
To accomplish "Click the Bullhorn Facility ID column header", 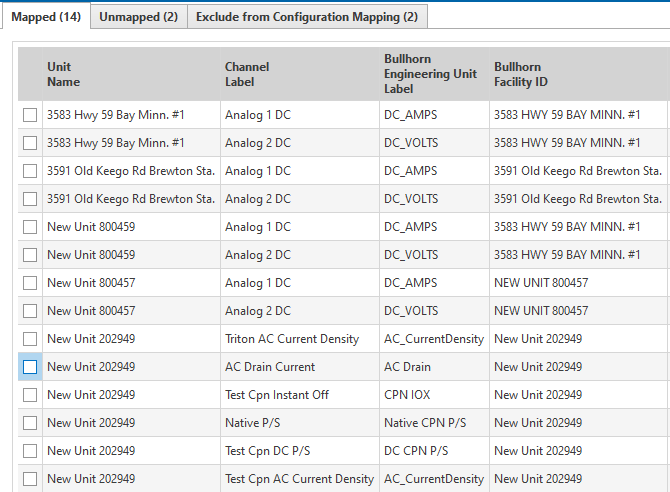I will tap(579, 74).
